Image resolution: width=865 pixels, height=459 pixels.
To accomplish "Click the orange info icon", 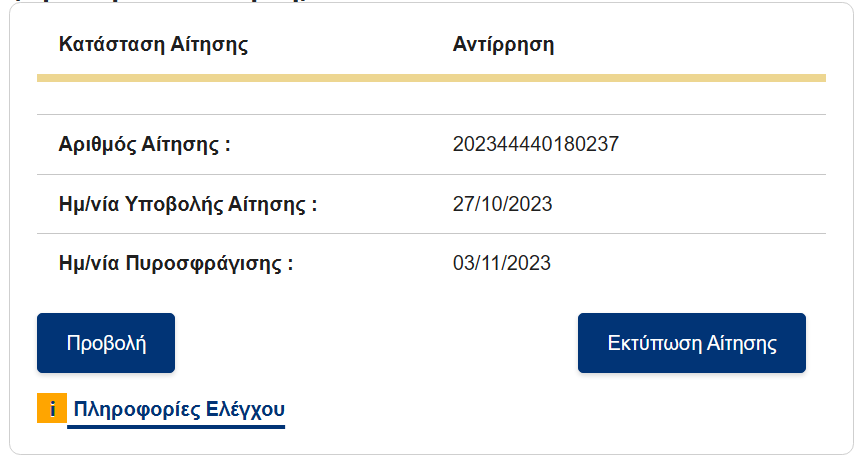I will tap(52, 408).
